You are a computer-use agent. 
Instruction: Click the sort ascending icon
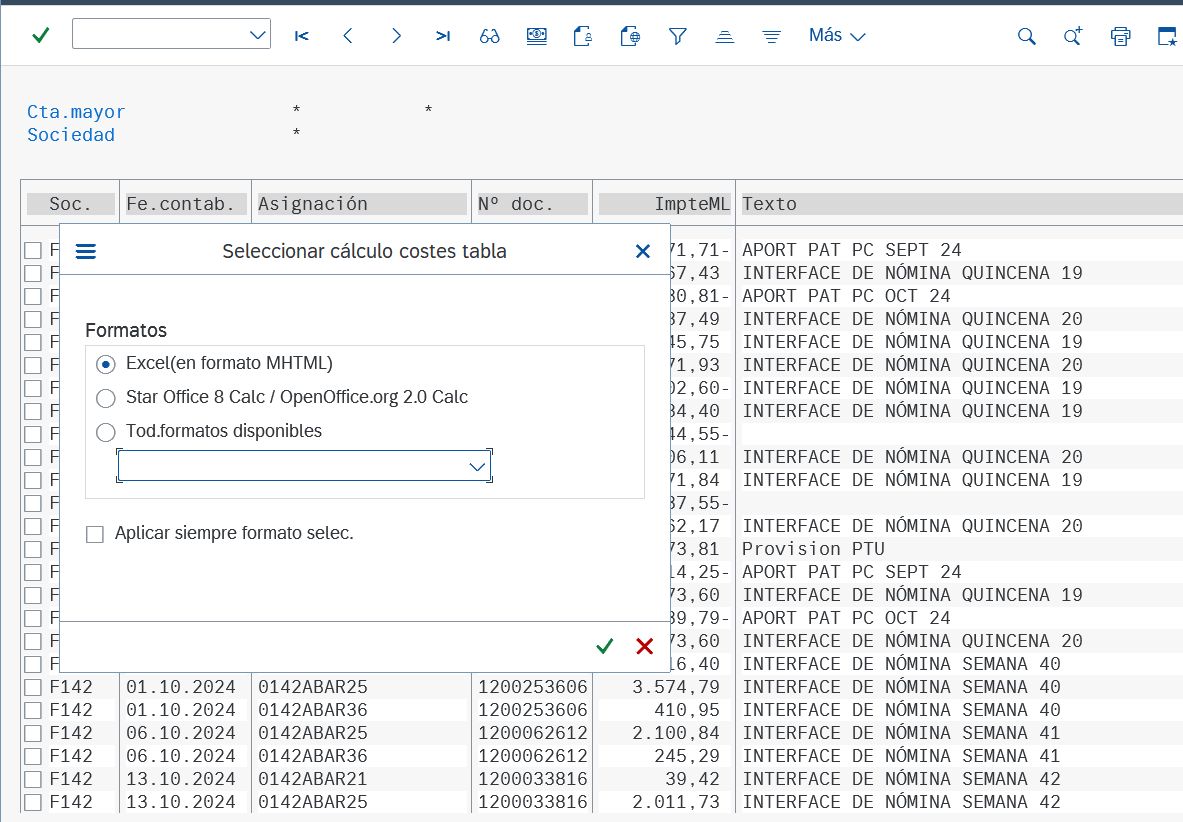725,36
